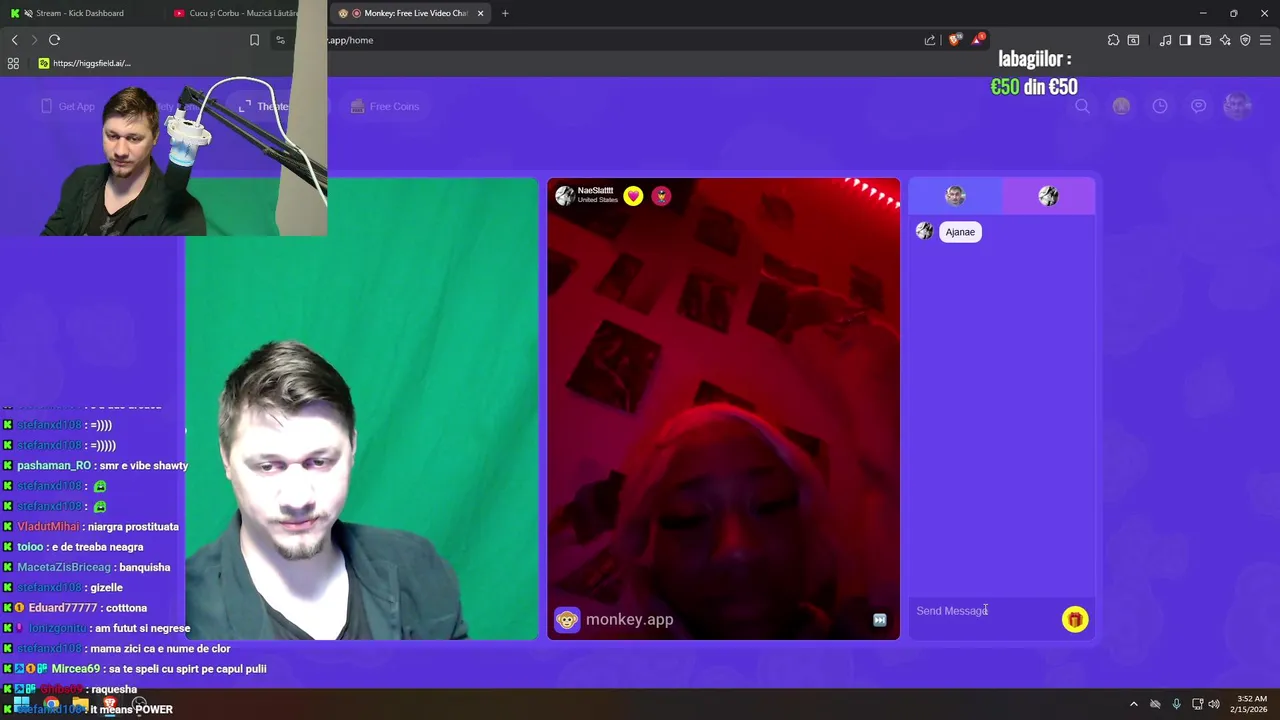Switch to Stream - Kick Dashboard tab
Image resolution: width=1280 pixels, height=720 pixels.
click(x=80, y=13)
